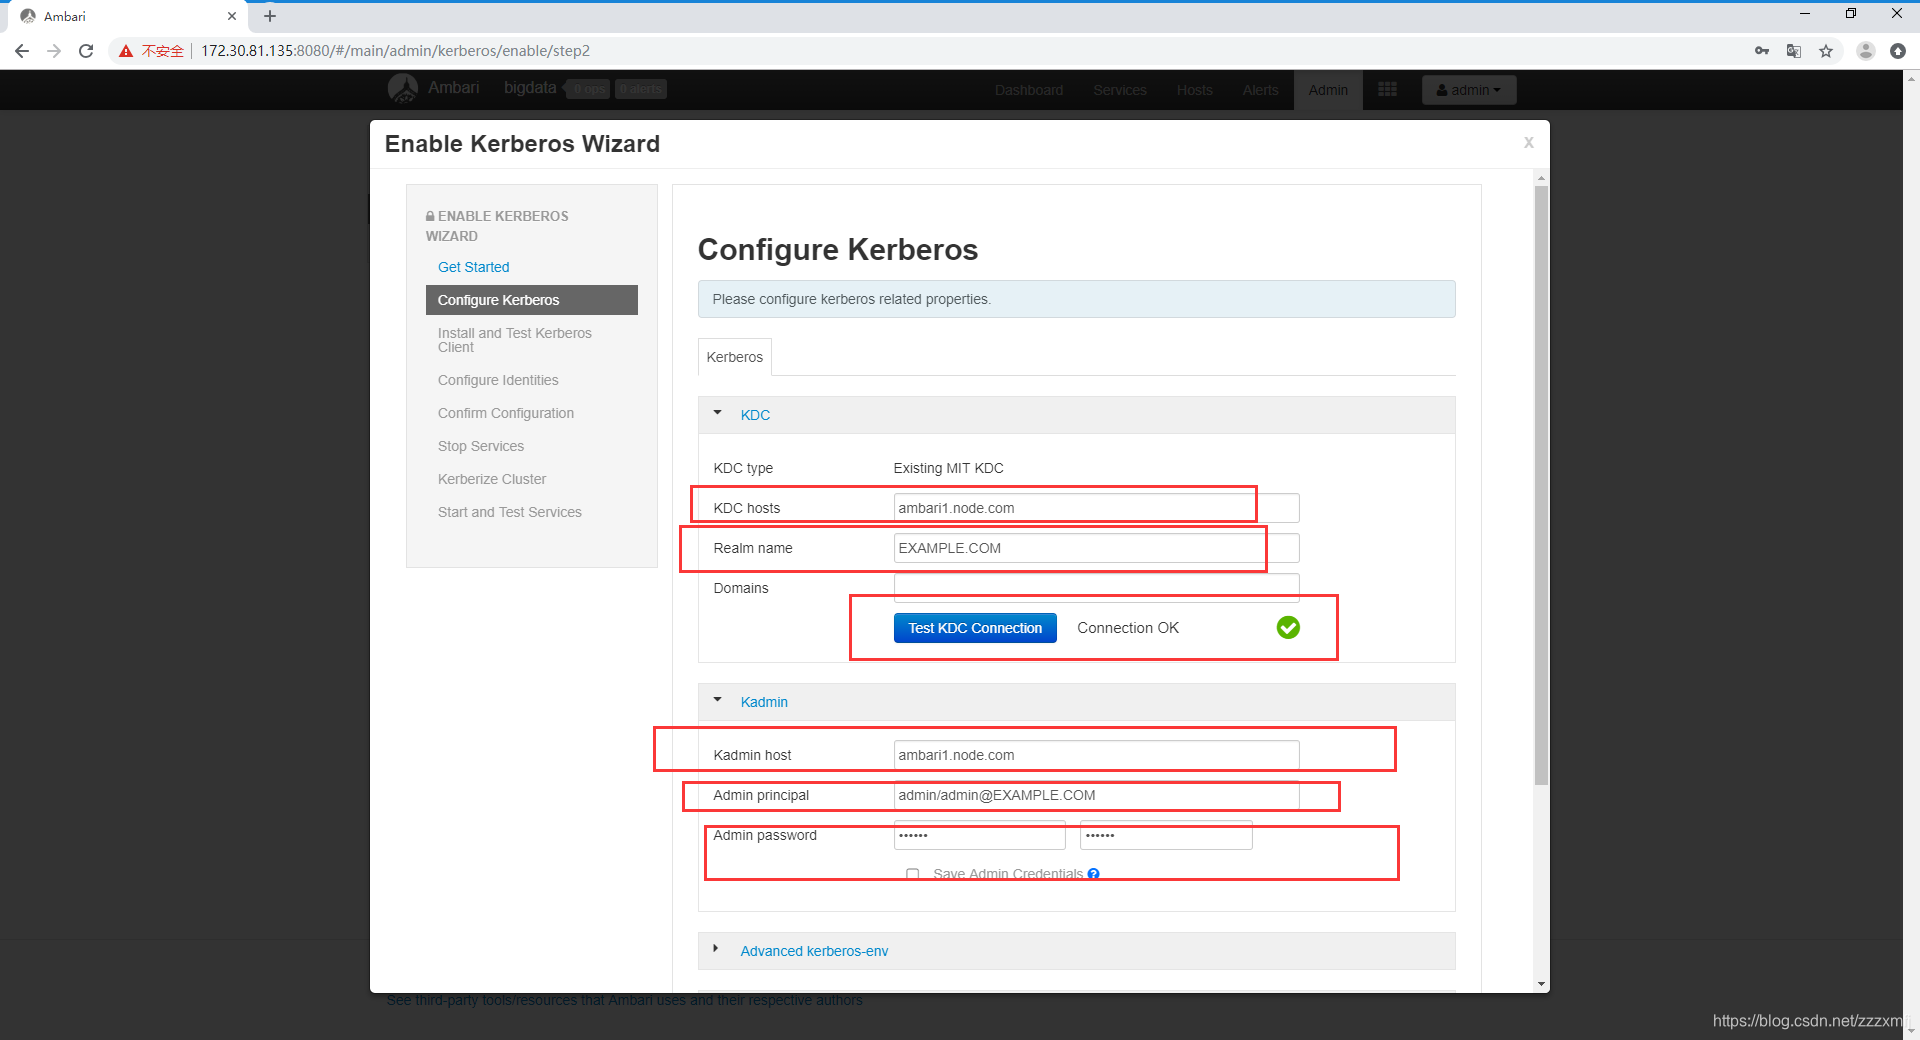The width and height of the screenshot is (1920, 1040).
Task: Click the 0 alerts badge
Action: click(x=641, y=89)
